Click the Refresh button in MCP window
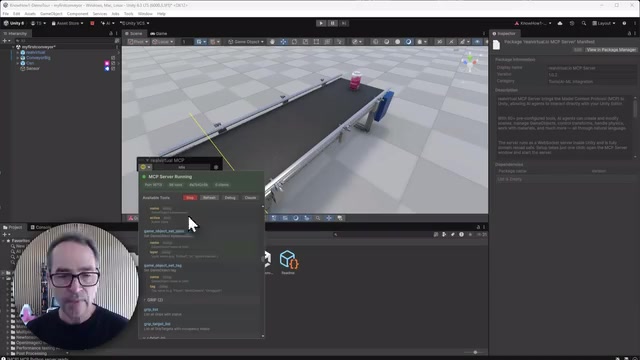 click(209, 198)
